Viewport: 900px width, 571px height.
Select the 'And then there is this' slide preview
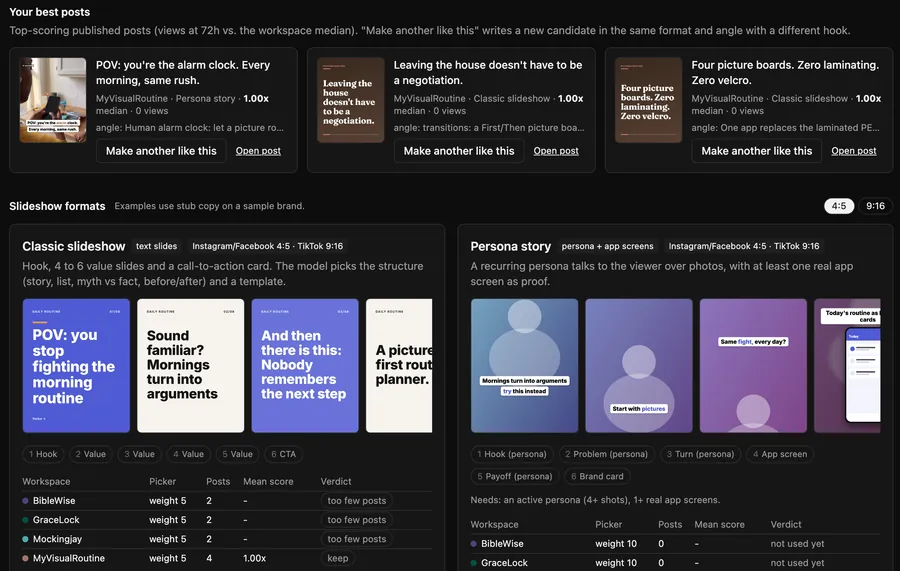tap(305, 366)
